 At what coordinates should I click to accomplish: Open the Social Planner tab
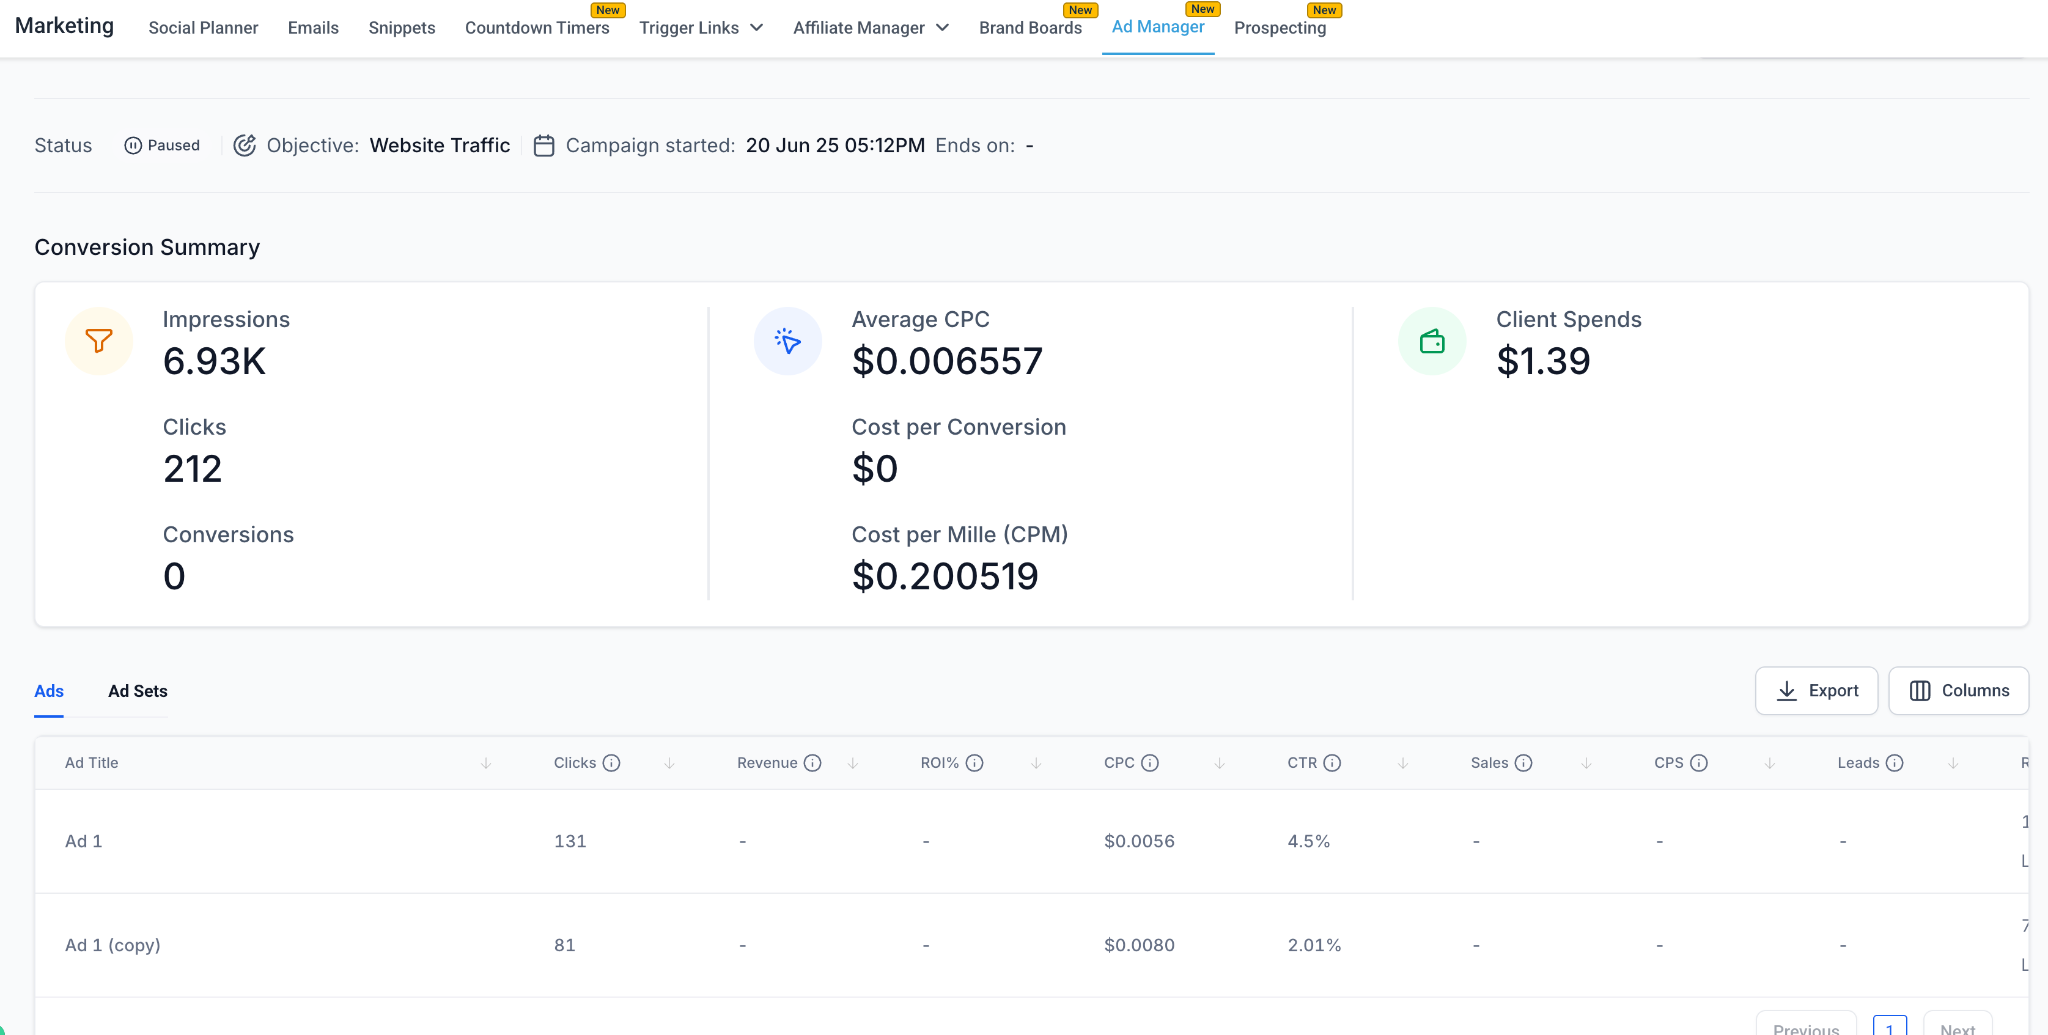click(x=203, y=28)
